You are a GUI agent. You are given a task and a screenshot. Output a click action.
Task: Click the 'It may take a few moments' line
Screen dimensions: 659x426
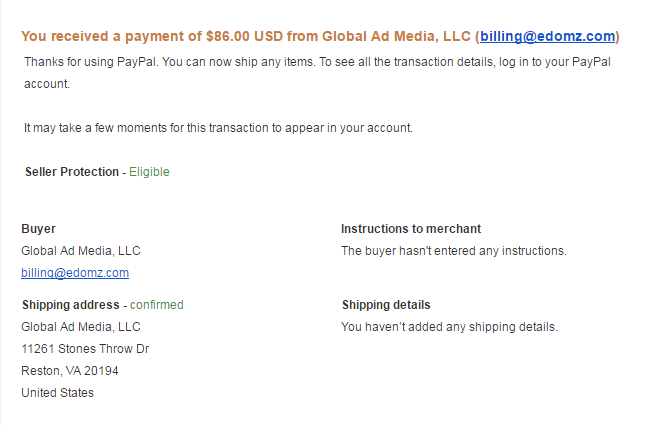[x=218, y=127]
